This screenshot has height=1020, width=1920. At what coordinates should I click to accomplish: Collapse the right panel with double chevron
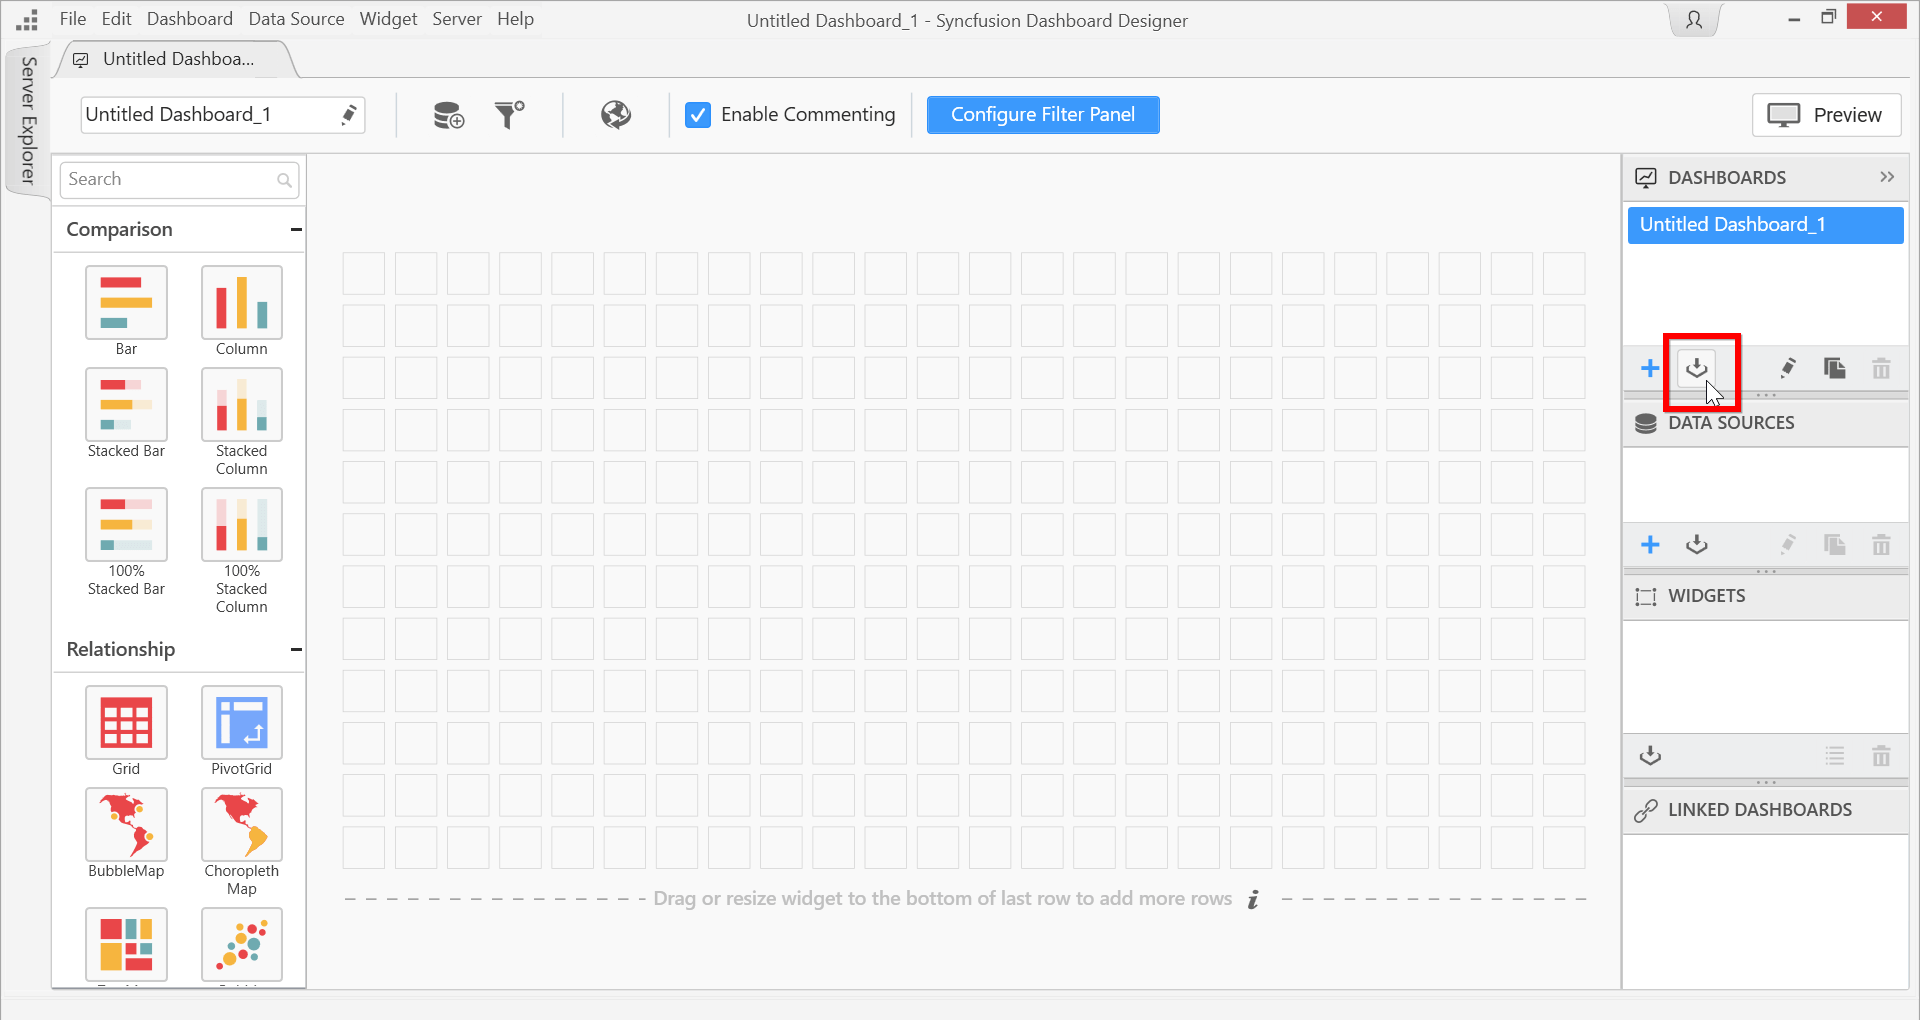click(1887, 177)
